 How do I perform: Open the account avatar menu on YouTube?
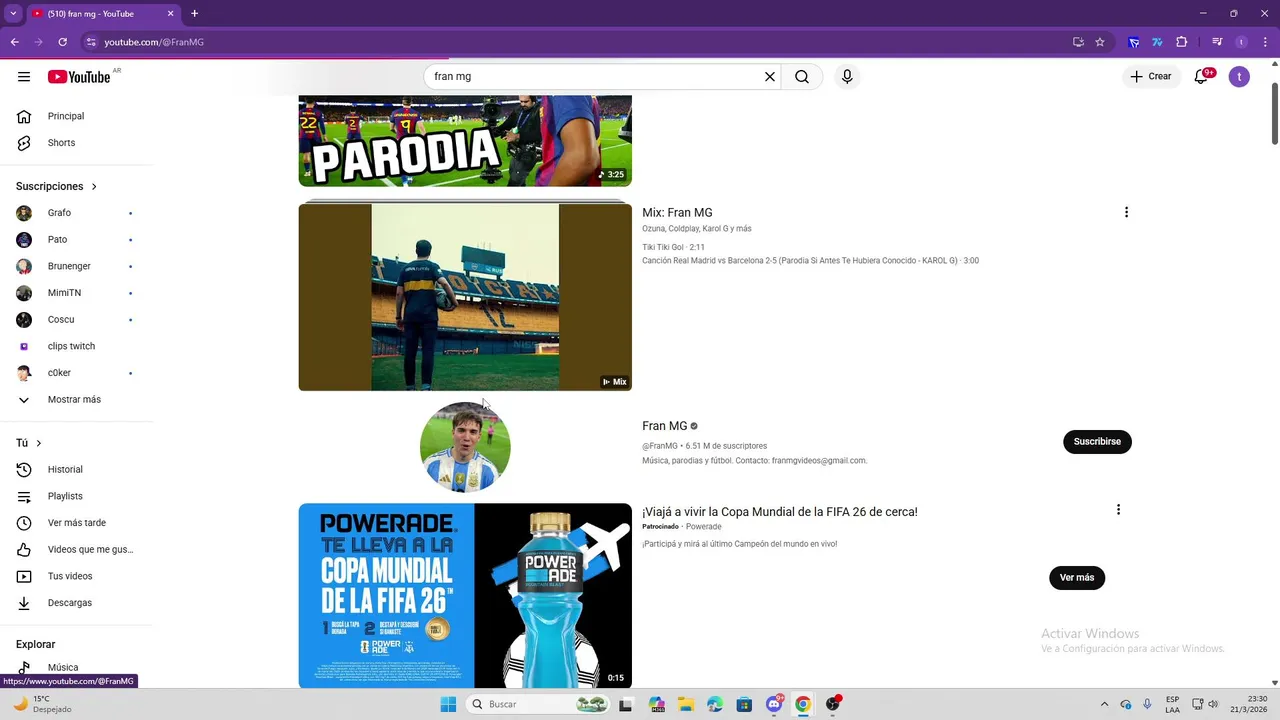pyautogui.click(x=1239, y=77)
